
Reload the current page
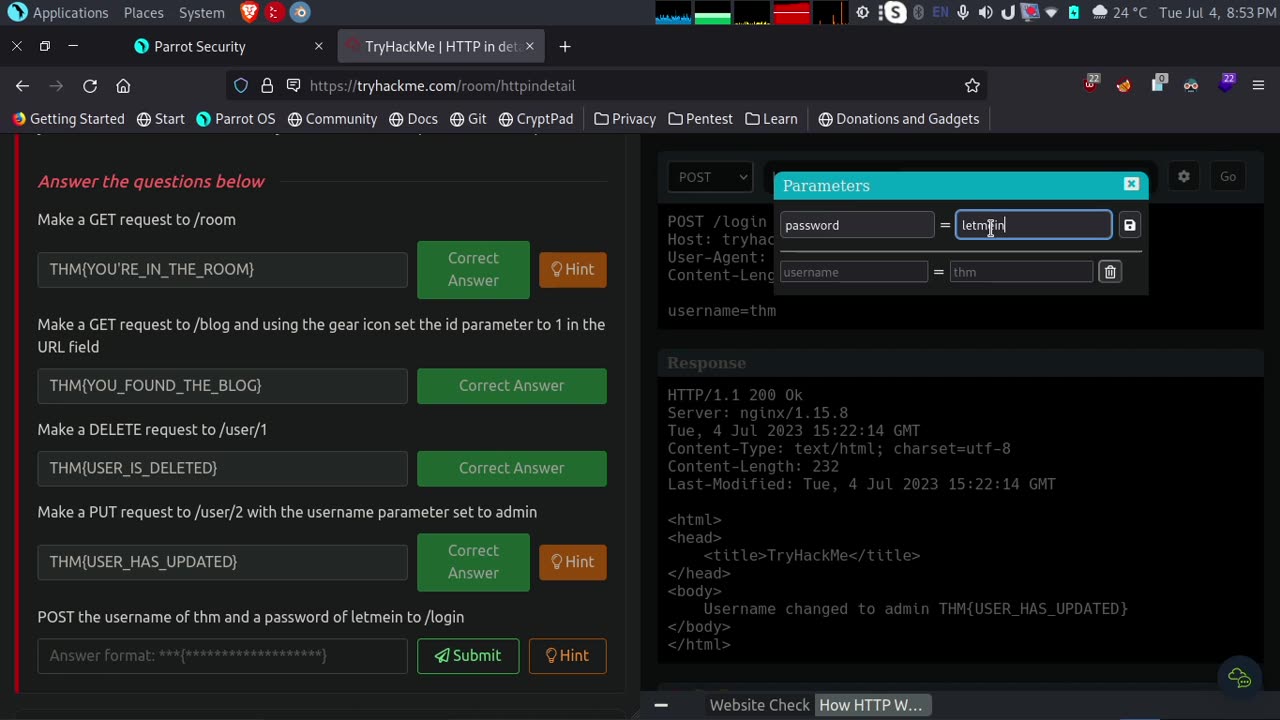[90, 86]
